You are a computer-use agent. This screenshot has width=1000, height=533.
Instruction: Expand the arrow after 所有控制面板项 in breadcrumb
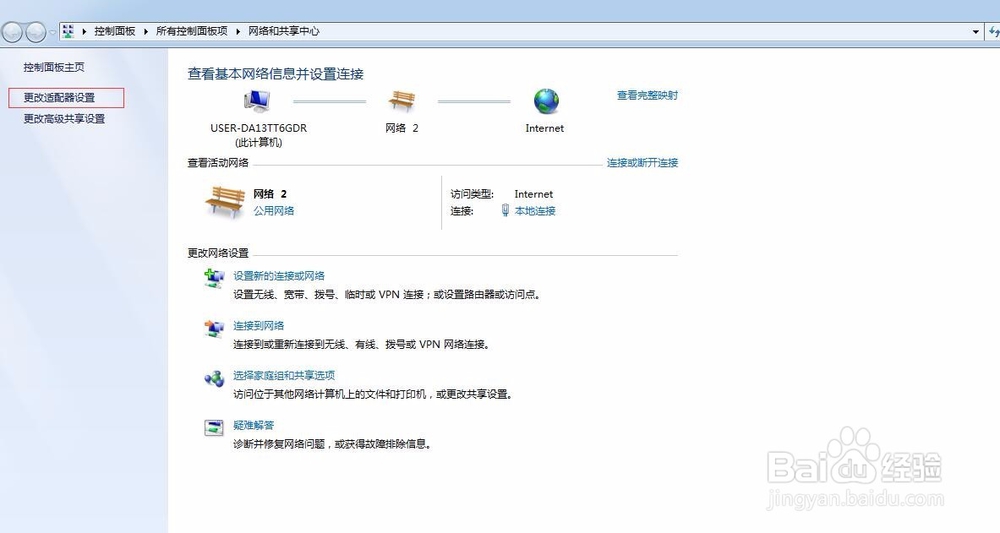(237, 31)
